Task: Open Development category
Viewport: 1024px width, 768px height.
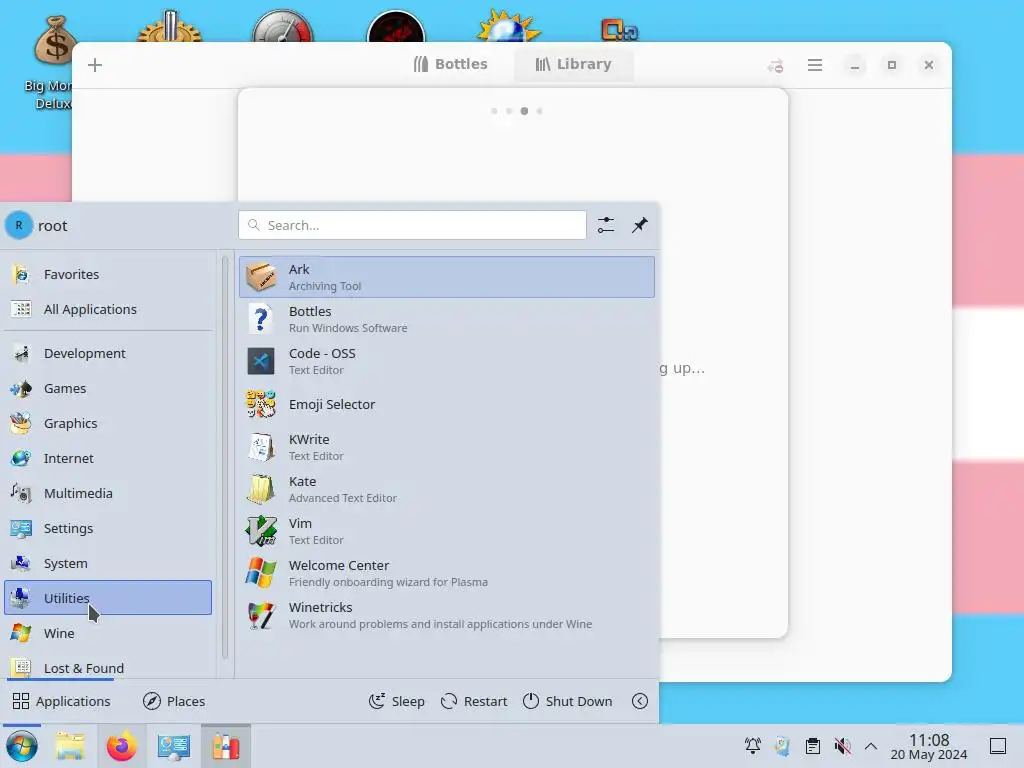Action: [108, 353]
